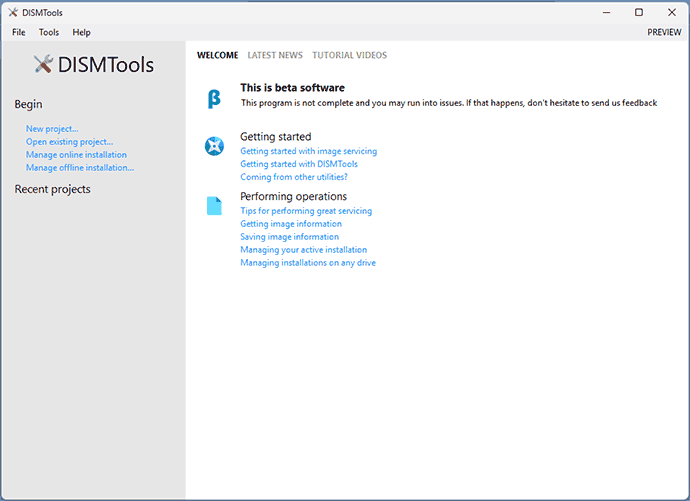Image resolution: width=690 pixels, height=501 pixels.
Task: Maximize the DISMTools window
Action: (x=639, y=12)
